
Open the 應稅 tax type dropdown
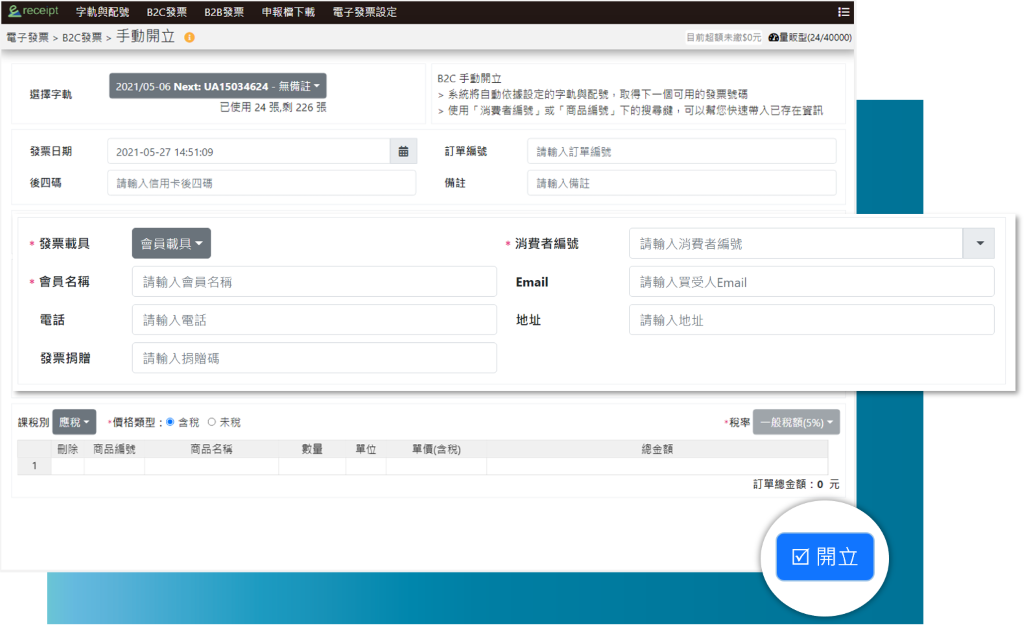74,422
